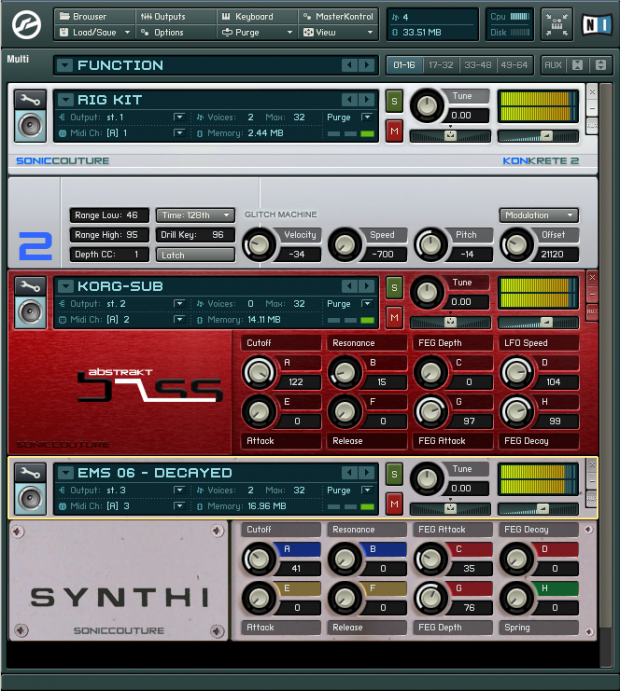Open the KORG-SUB wrench edit icon
This screenshot has width=620, height=691.
[30, 286]
